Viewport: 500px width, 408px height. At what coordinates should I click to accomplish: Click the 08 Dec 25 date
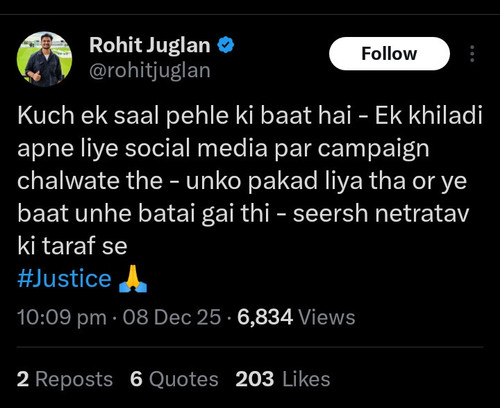[172, 317]
